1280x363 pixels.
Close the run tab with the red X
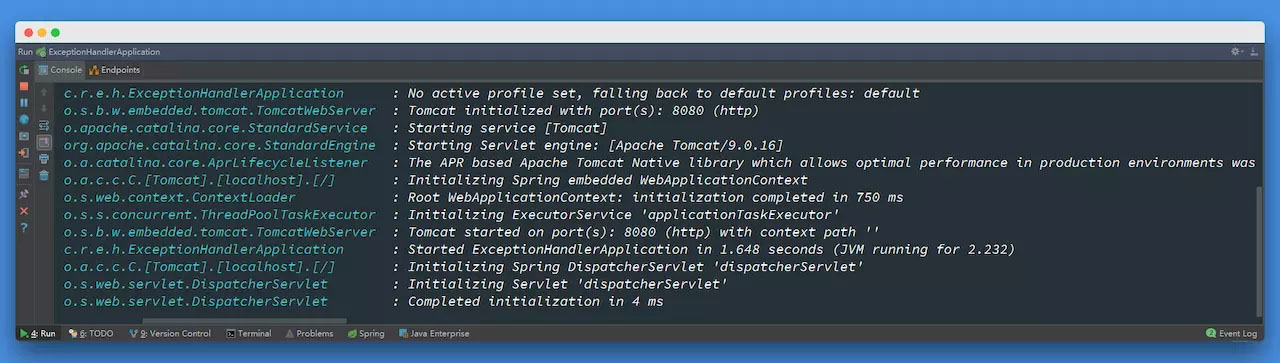pyautogui.click(x=24, y=211)
